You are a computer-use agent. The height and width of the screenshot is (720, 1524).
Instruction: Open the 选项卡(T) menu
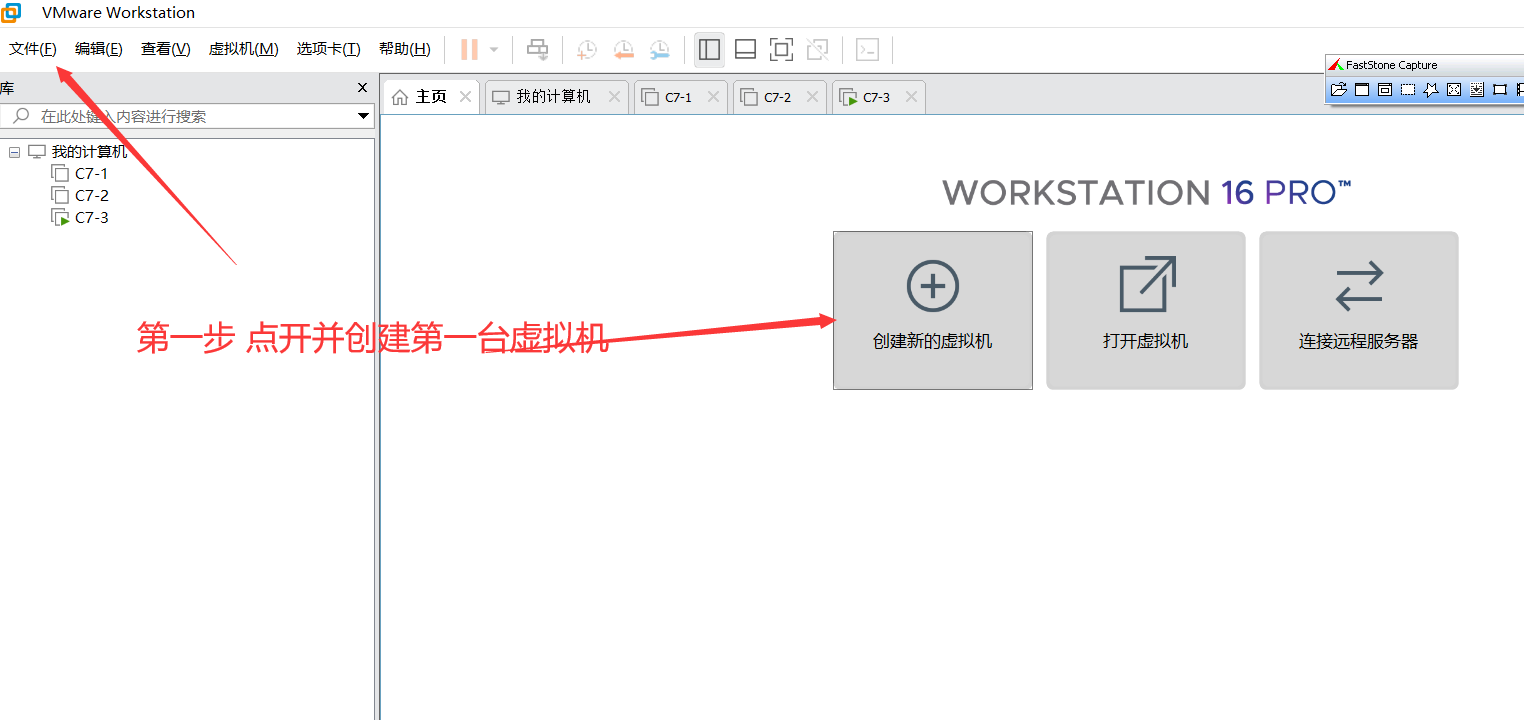click(328, 49)
